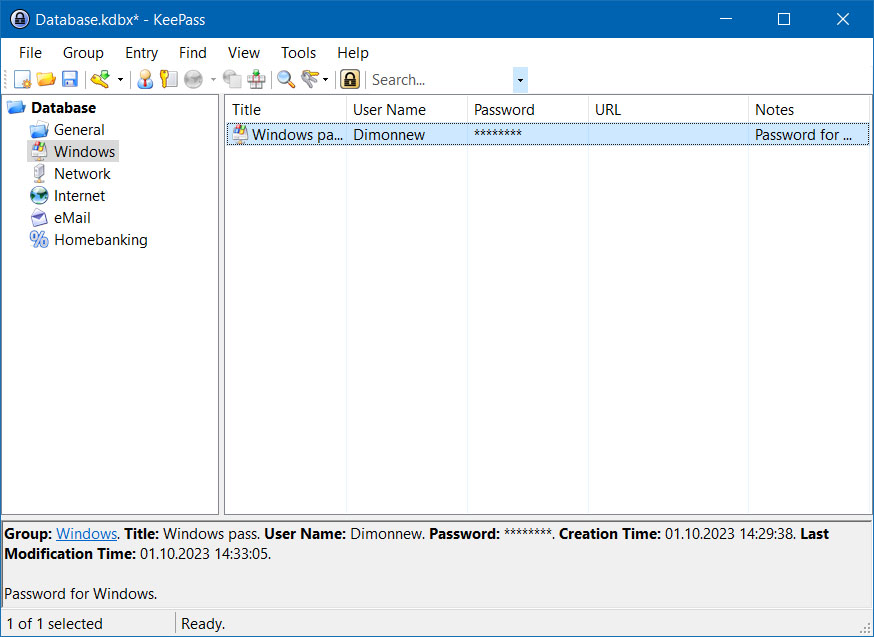Select the Network group in the tree
874x637 pixels.
tap(82, 174)
